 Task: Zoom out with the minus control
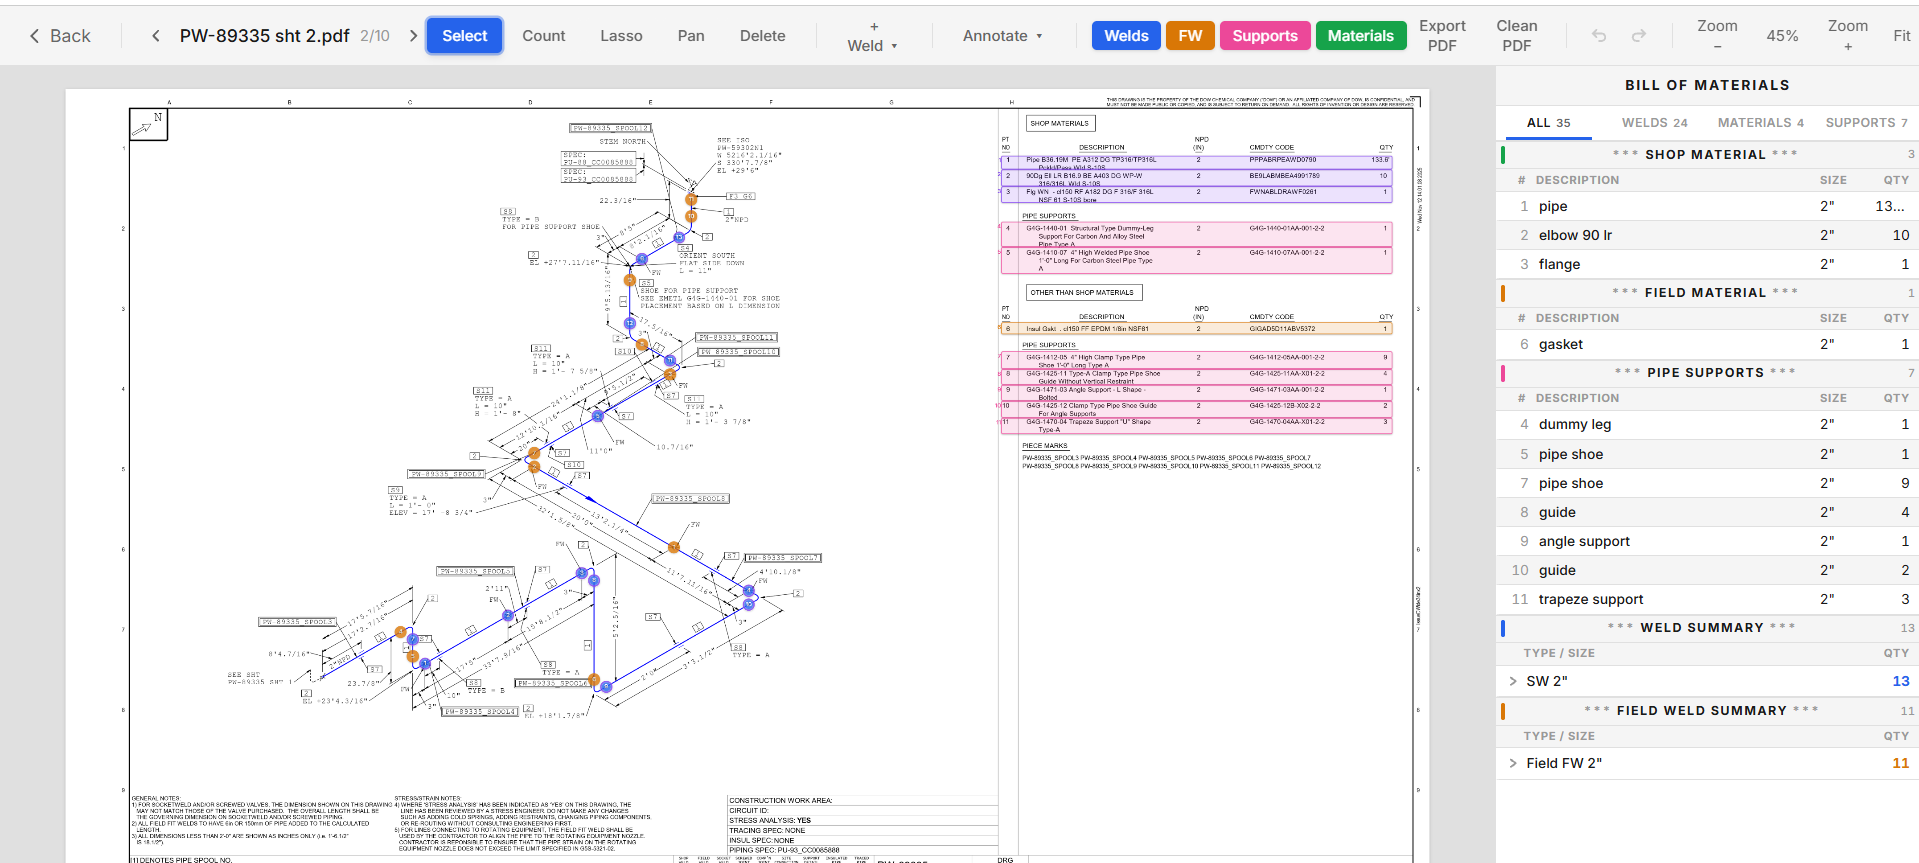[x=1716, y=36]
